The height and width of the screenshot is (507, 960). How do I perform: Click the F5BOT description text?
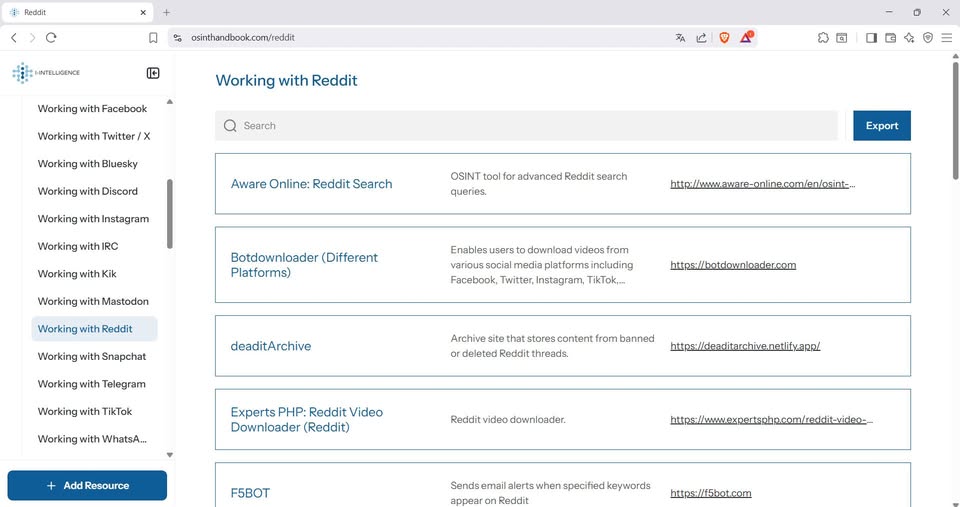coord(550,493)
